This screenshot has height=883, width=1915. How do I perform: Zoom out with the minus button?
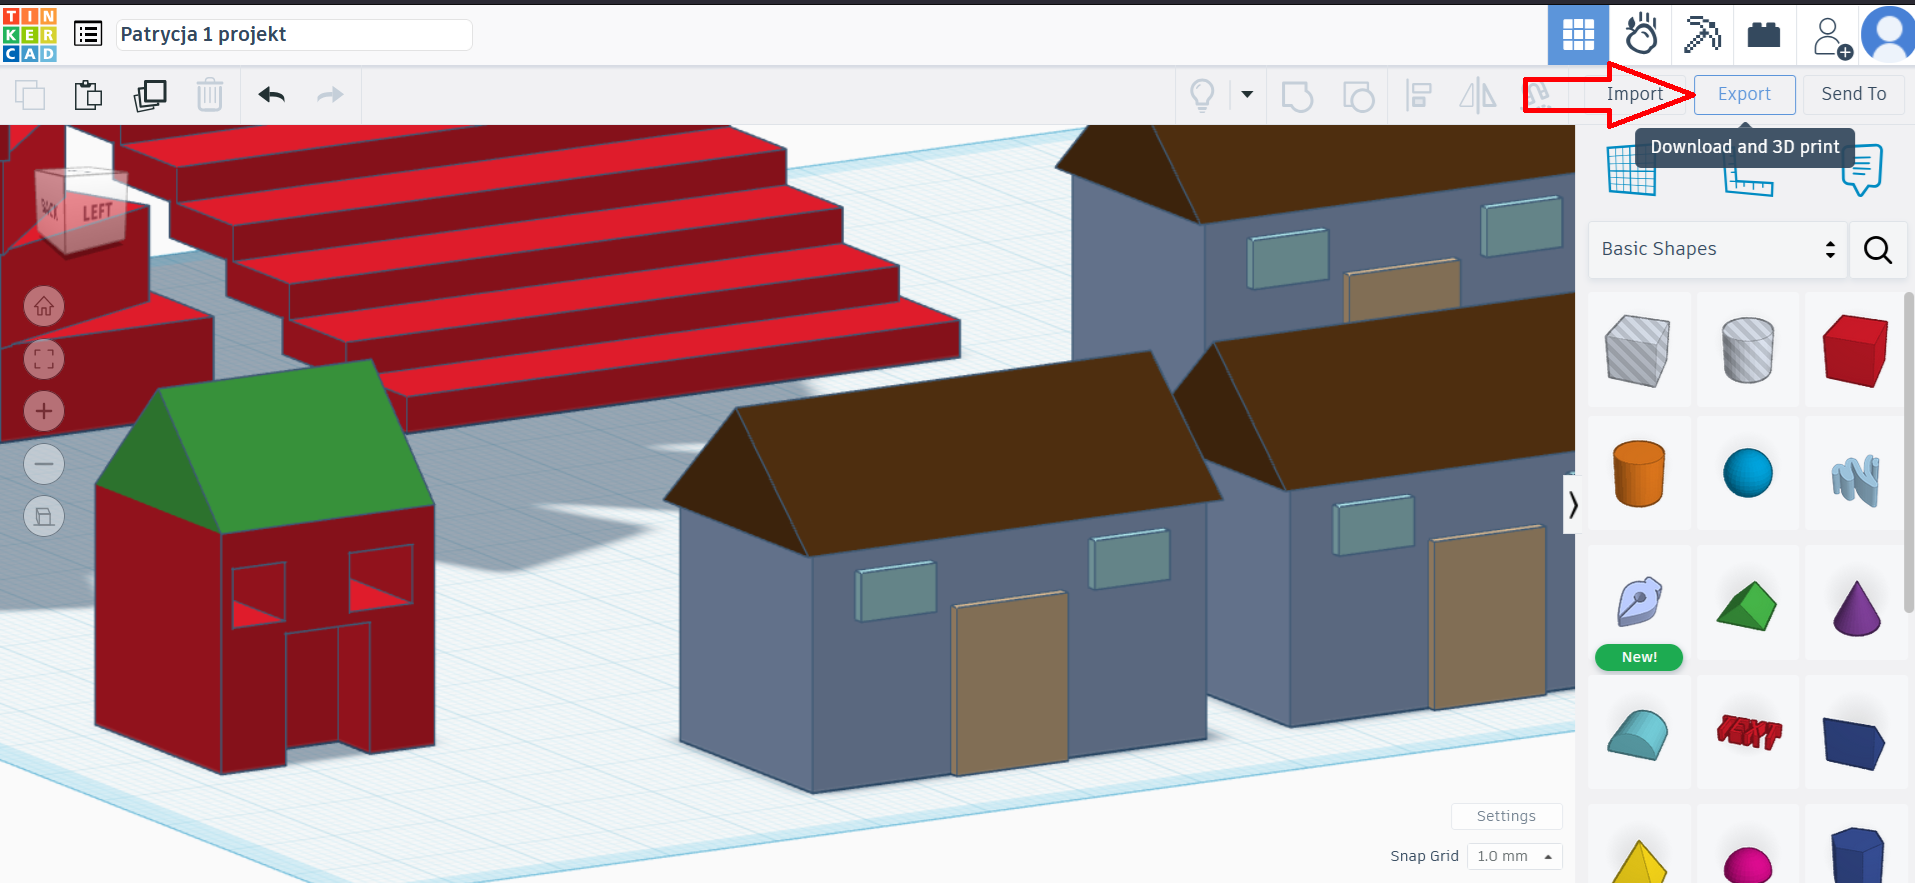click(x=44, y=464)
